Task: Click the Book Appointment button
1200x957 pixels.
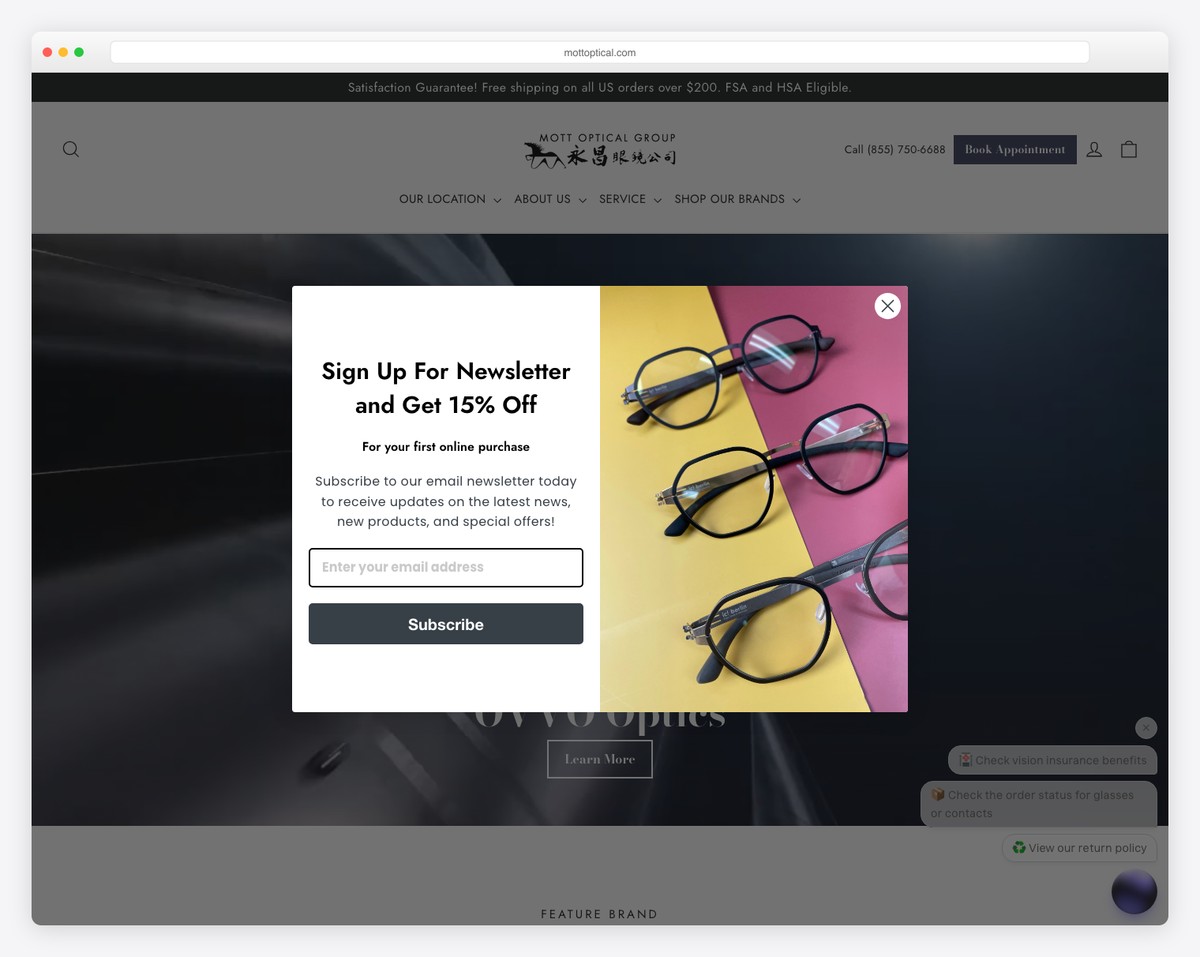Action: tap(1014, 149)
